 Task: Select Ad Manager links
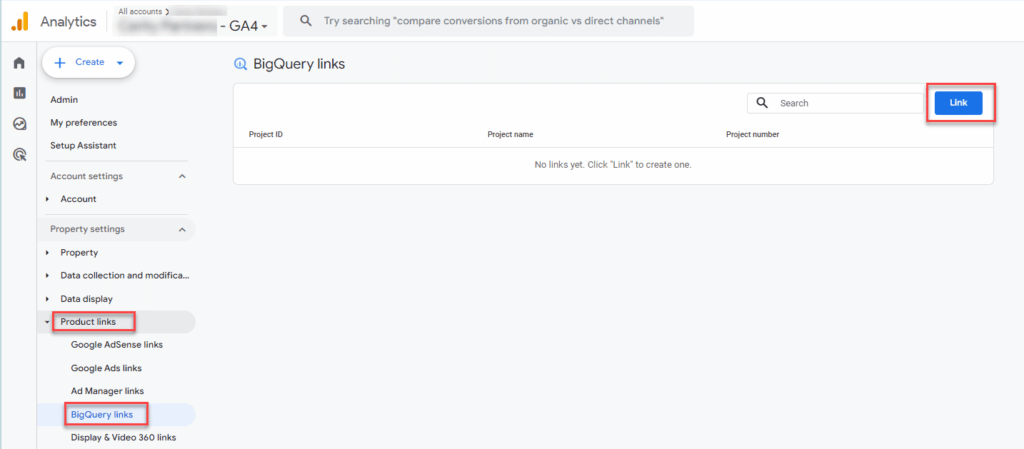tap(107, 391)
